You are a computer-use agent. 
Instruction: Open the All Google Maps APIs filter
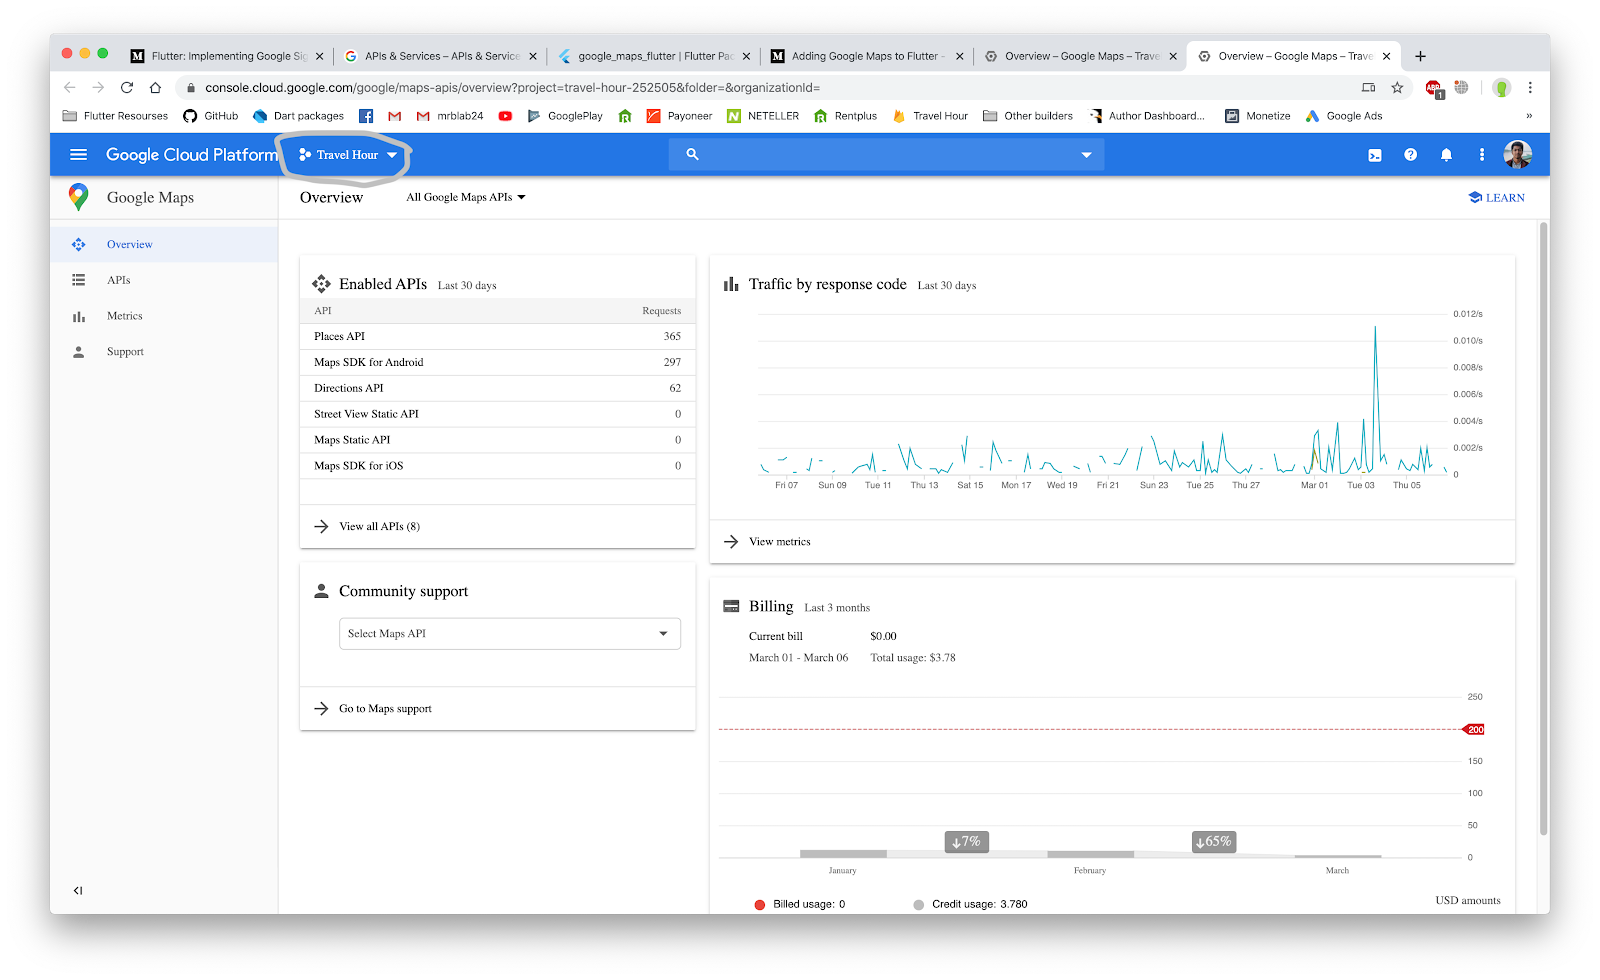(466, 198)
